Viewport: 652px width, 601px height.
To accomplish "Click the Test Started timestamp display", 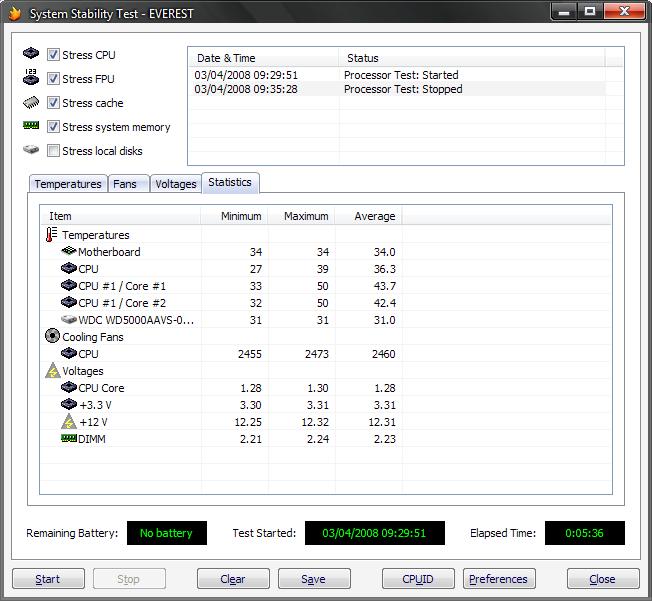I will point(375,533).
